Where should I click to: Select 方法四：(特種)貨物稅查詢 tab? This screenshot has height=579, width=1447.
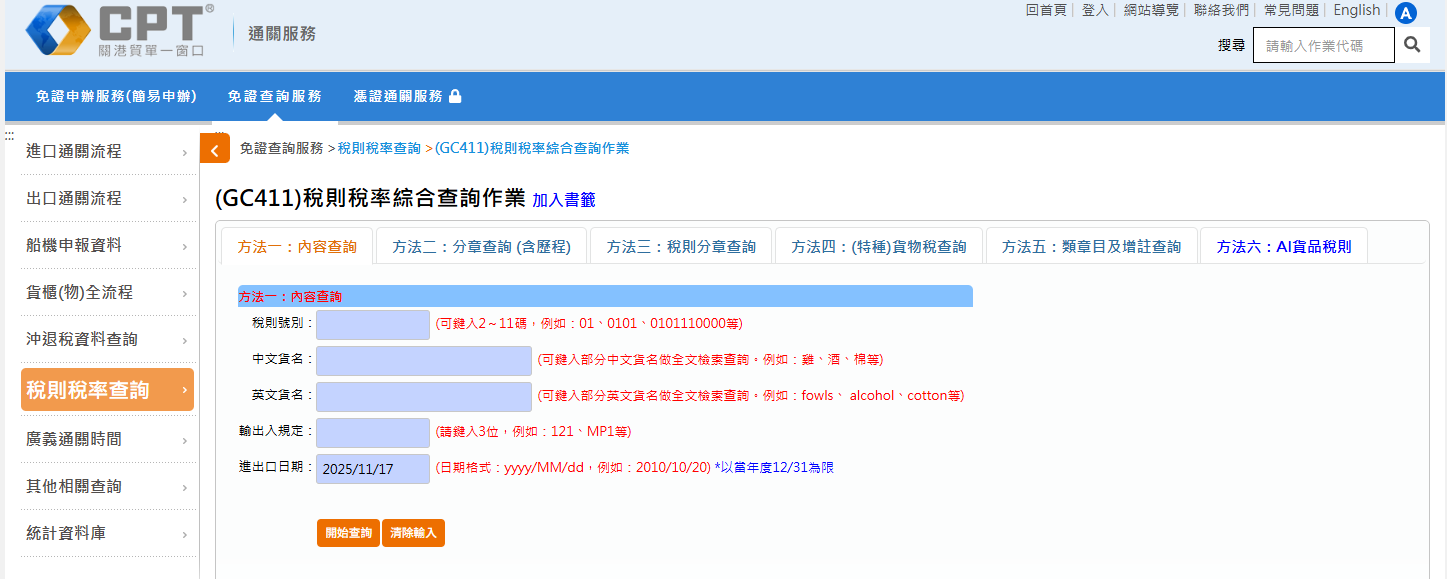coord(878,247)
